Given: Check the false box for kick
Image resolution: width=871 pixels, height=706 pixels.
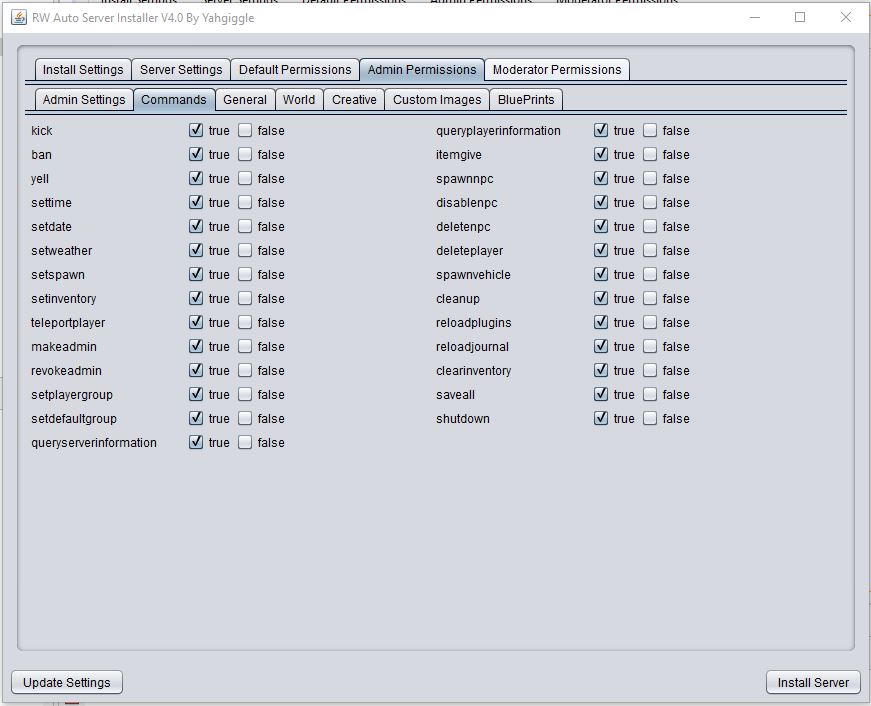Looking at the screenshot, I should pyautogui.click(x=245, y=130).
